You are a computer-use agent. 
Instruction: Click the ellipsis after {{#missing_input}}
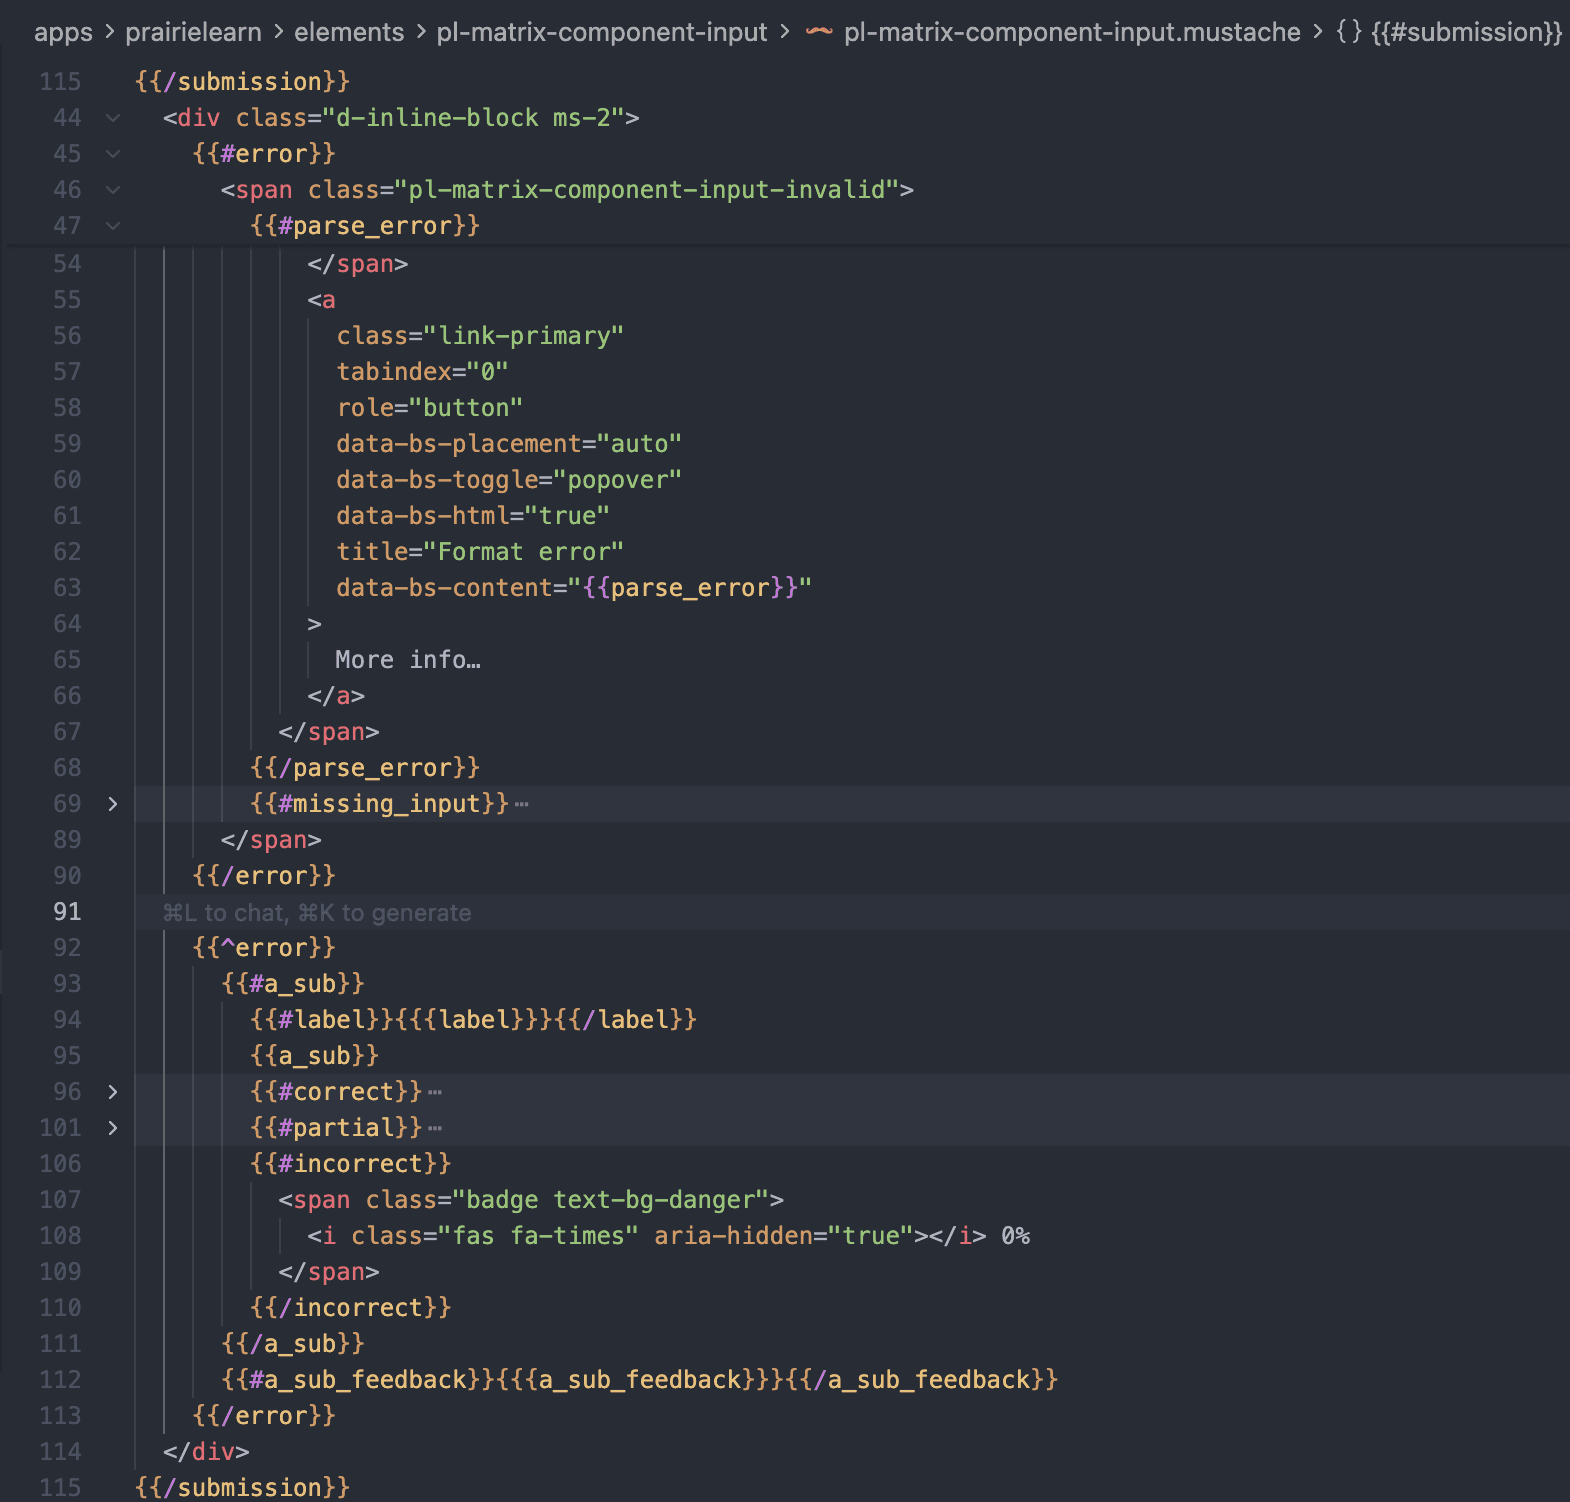(x=521, y=804)
